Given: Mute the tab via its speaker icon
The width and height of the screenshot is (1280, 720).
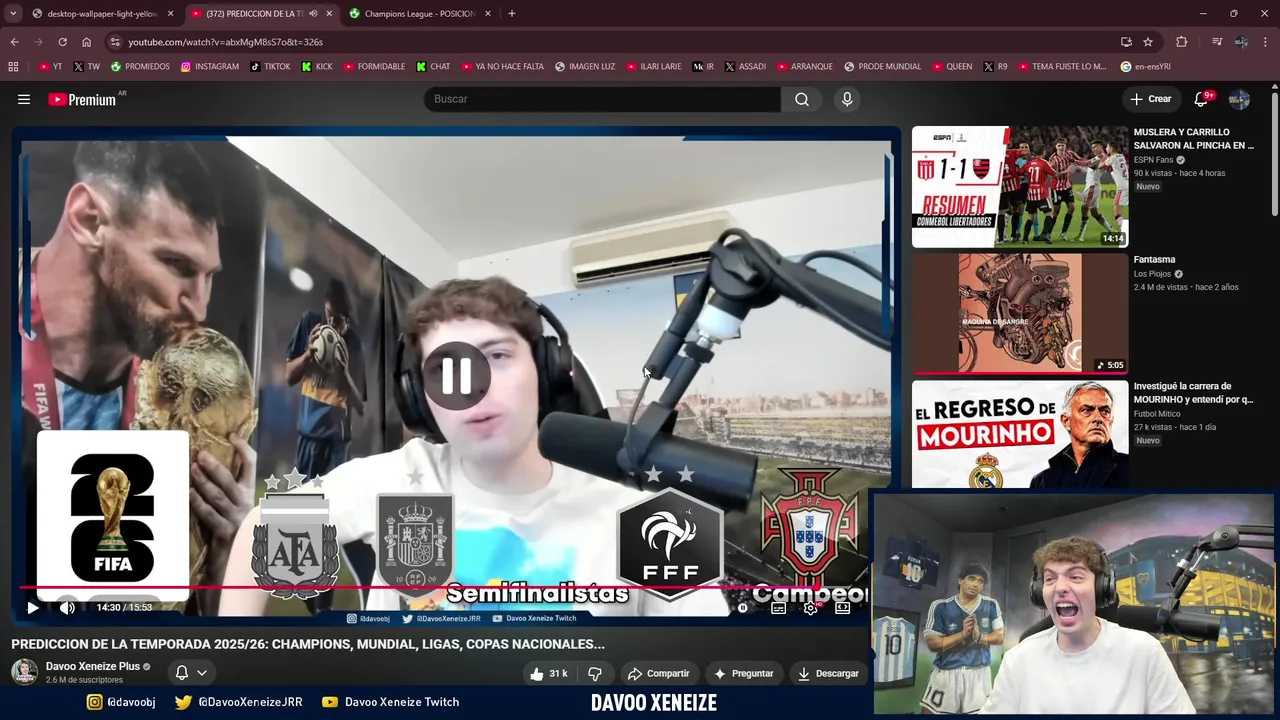Looking at the screenshot, I should (x=313, y=14).
